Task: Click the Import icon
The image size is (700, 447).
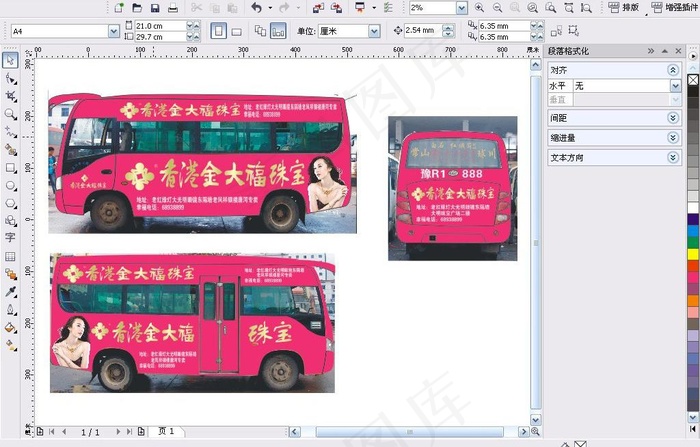Action: coord(318,7)
